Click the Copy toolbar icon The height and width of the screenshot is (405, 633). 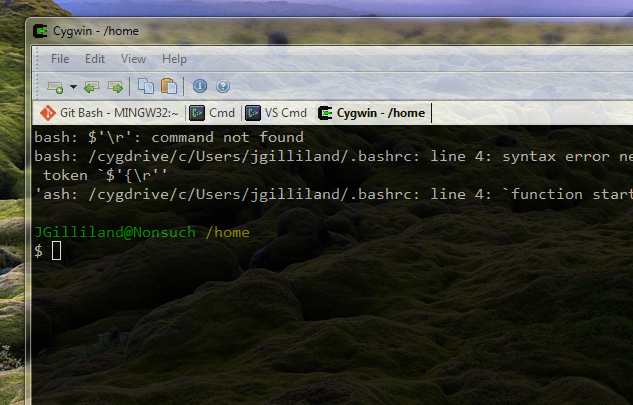(x=146, y=86)
